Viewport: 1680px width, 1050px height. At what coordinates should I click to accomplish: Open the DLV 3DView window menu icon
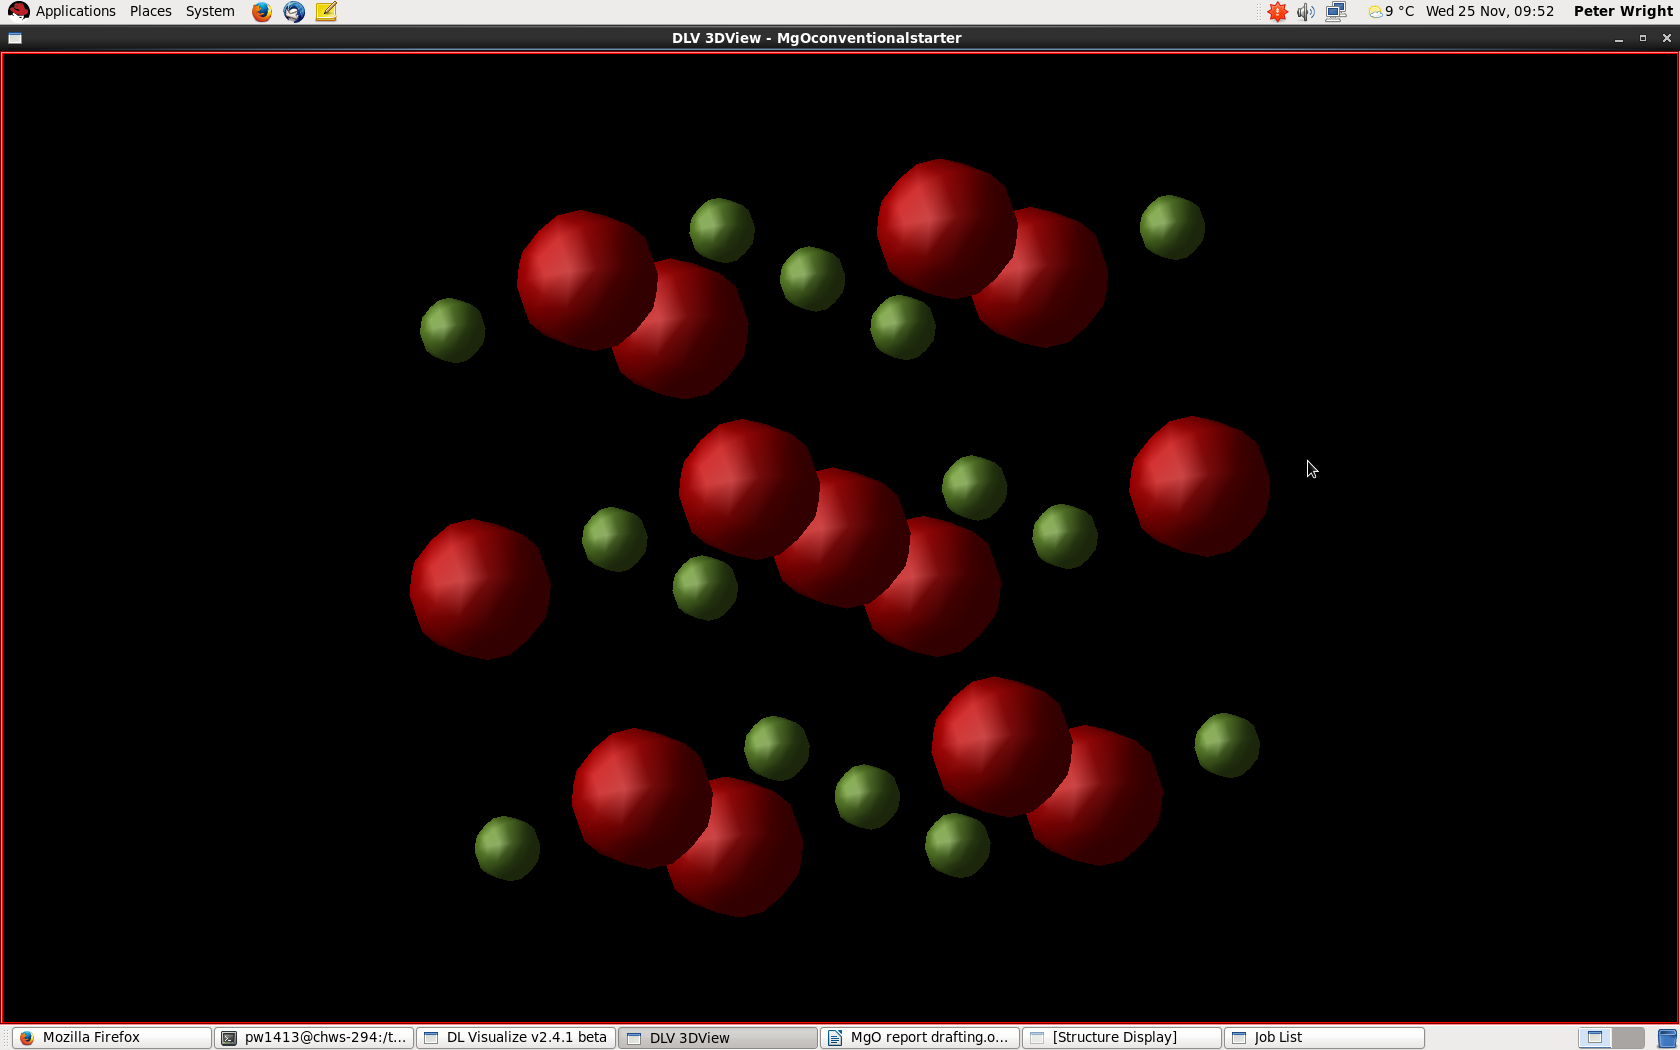(15, 38)
